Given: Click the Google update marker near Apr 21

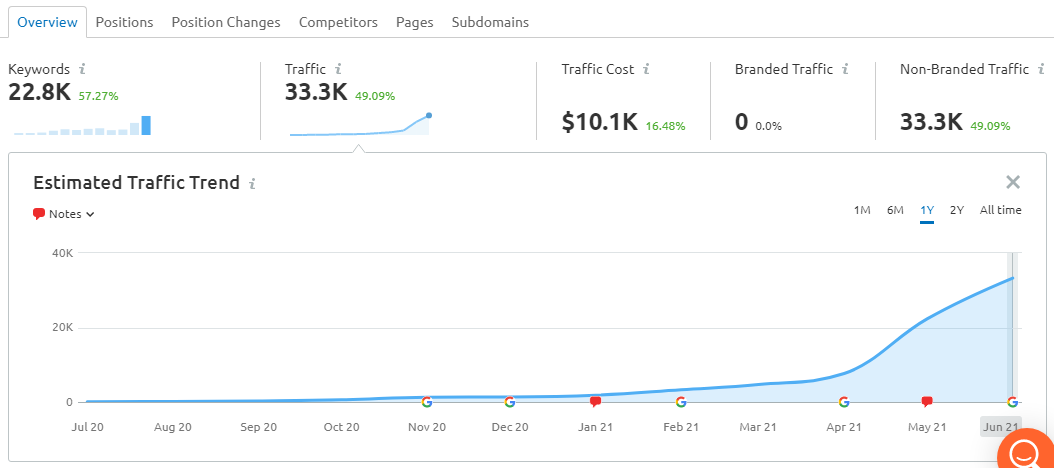Looking at the screenshot, I should click(844, 402).
